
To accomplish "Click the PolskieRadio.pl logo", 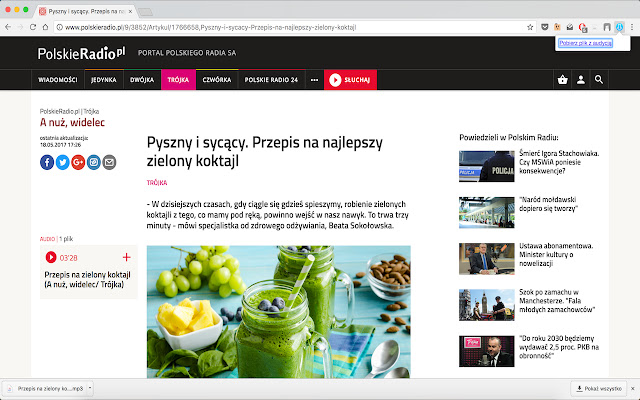I will [x=81, y=53].
